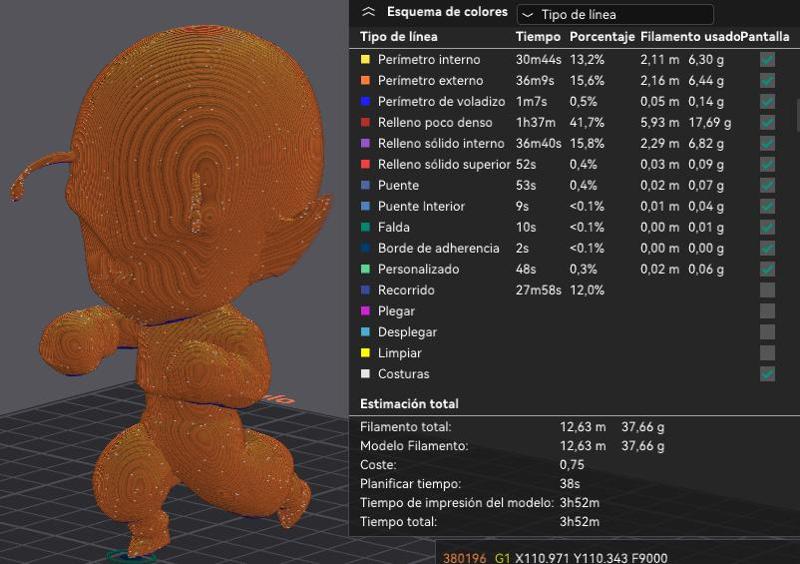Click the G-code line number 380196
Image resolution: width=800 pixels, height=564 pixels.
point(464,558)
